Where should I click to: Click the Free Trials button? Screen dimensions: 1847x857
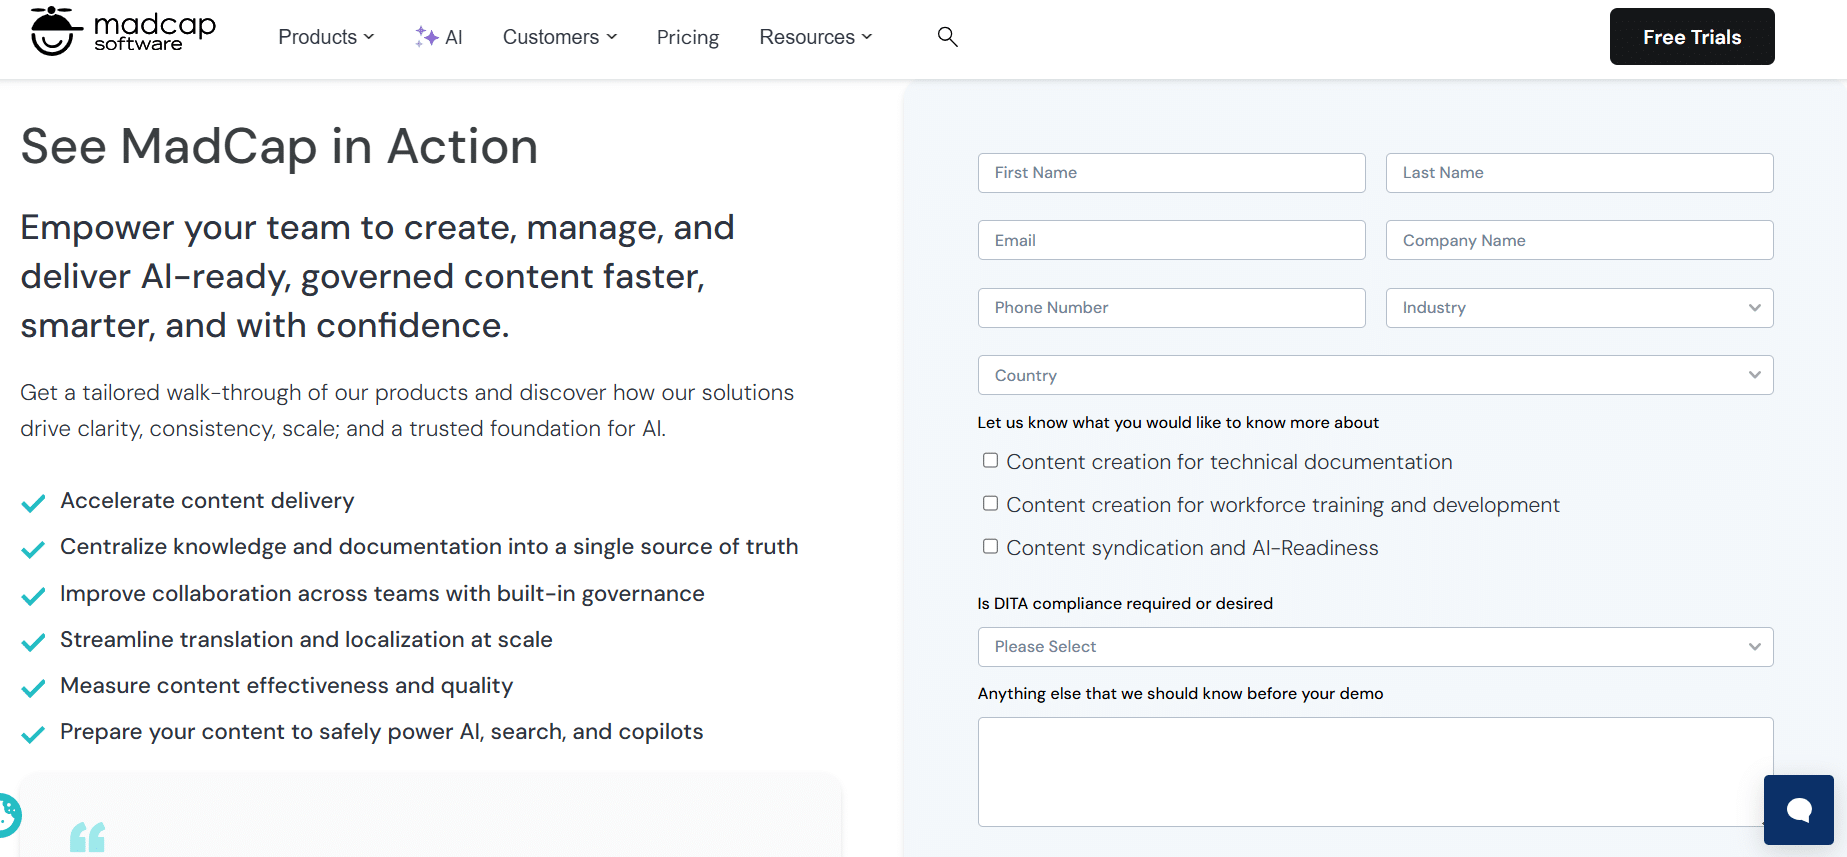[1692, 37]
